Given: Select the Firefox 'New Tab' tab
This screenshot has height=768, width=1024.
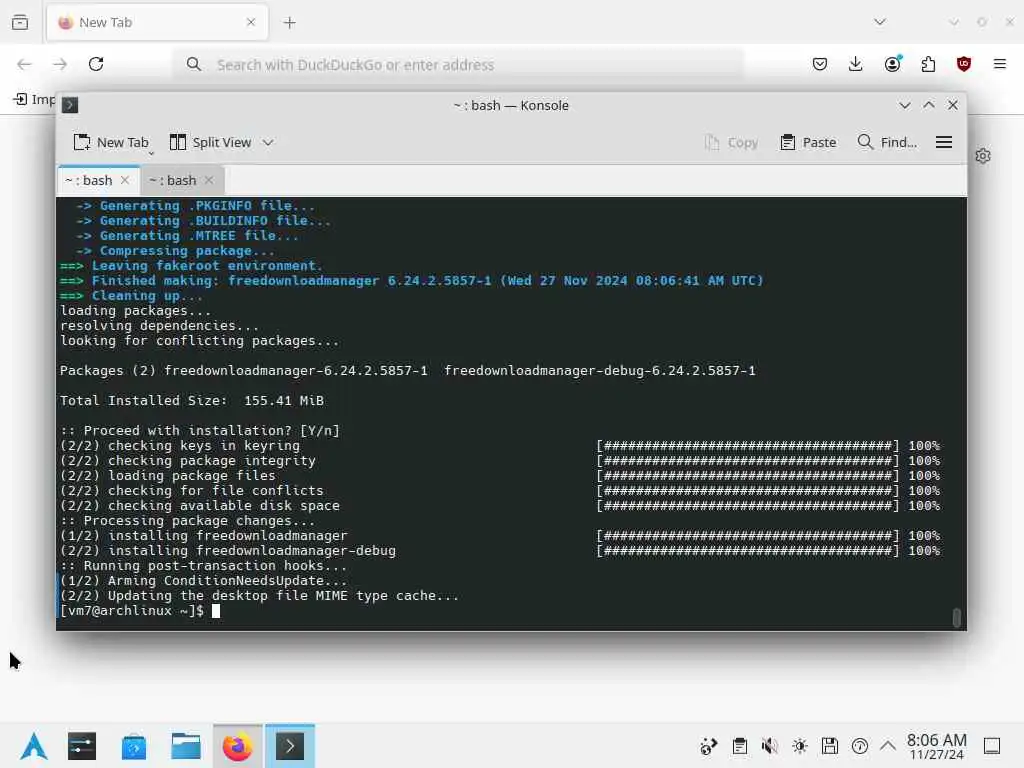Looking at the screenshot, I should (x=157, y=22).
